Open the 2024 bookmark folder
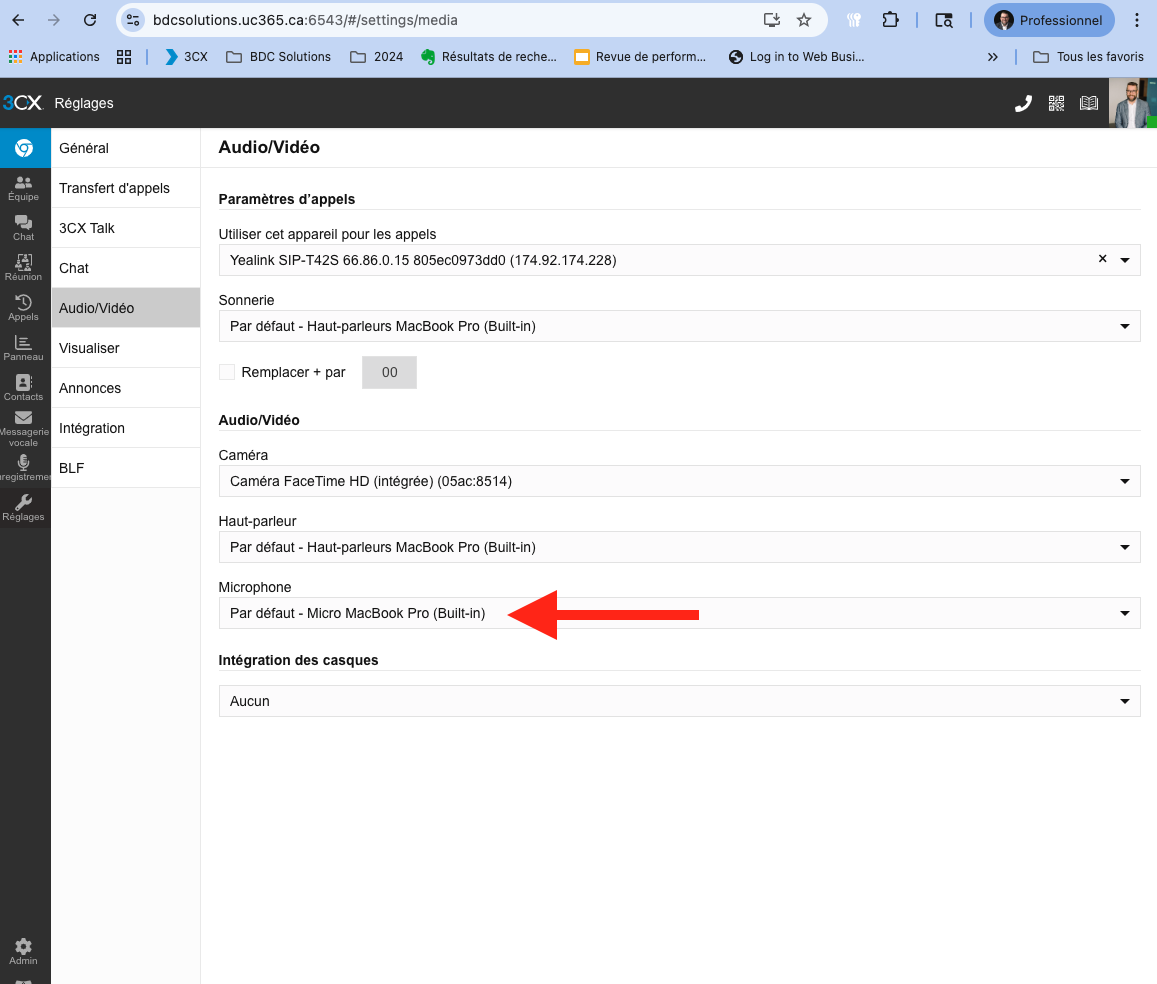This screenshot has width=1157, height=984. click(376, 57)
